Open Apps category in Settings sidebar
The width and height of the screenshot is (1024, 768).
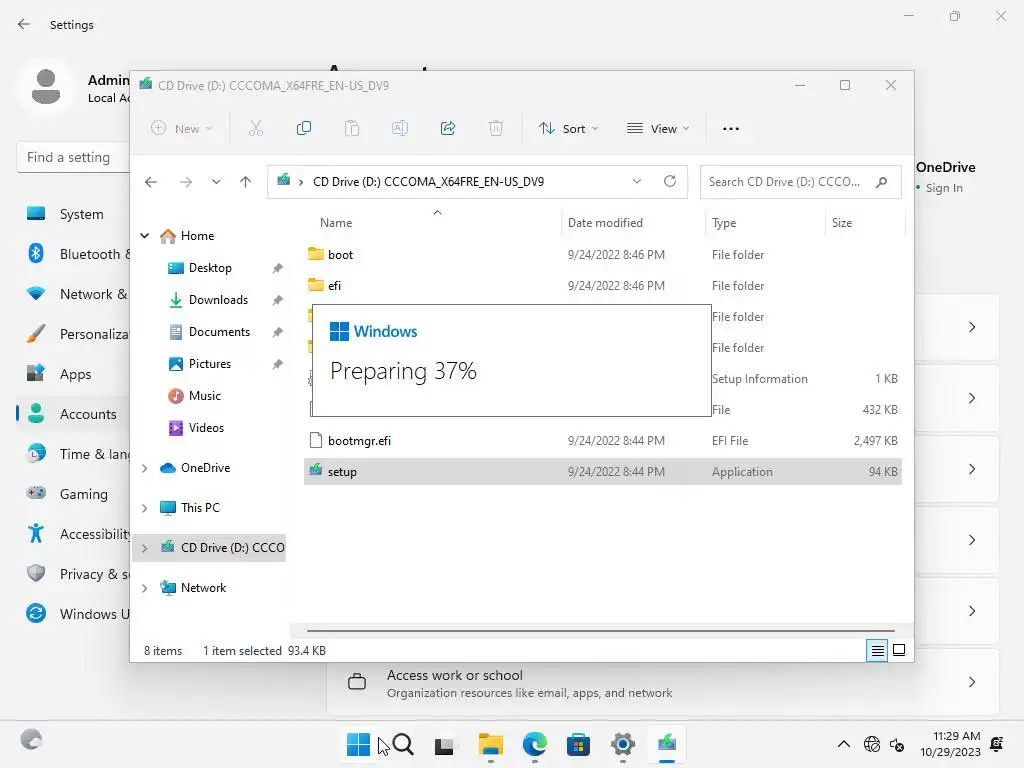click(73, 374)
